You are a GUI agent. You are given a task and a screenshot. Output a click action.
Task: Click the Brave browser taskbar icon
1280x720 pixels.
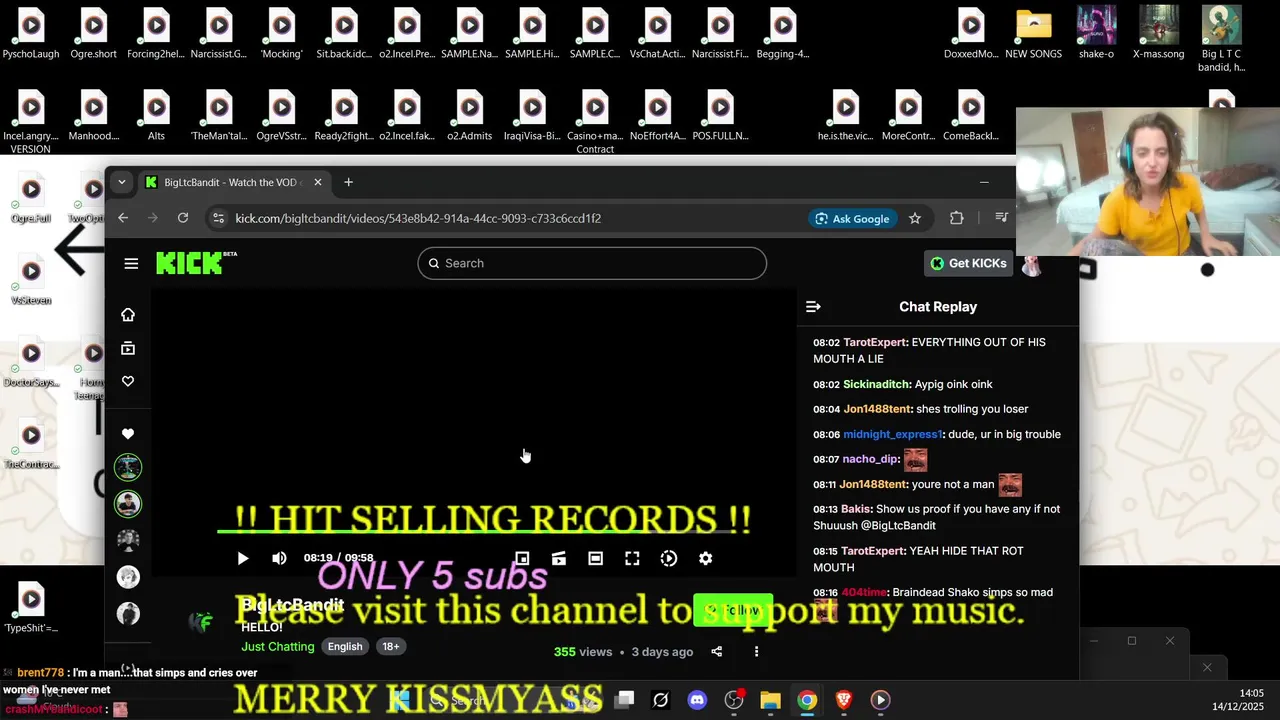[x=843, y=700]
